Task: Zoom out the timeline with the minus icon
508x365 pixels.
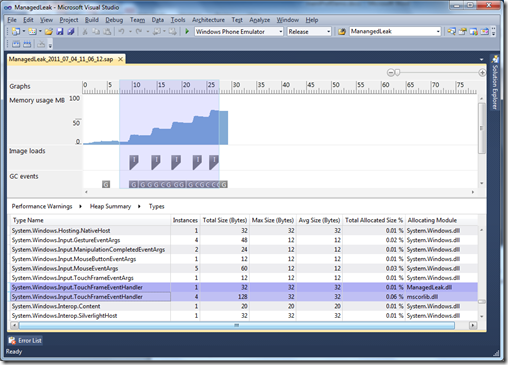Action: click(390, 72)
